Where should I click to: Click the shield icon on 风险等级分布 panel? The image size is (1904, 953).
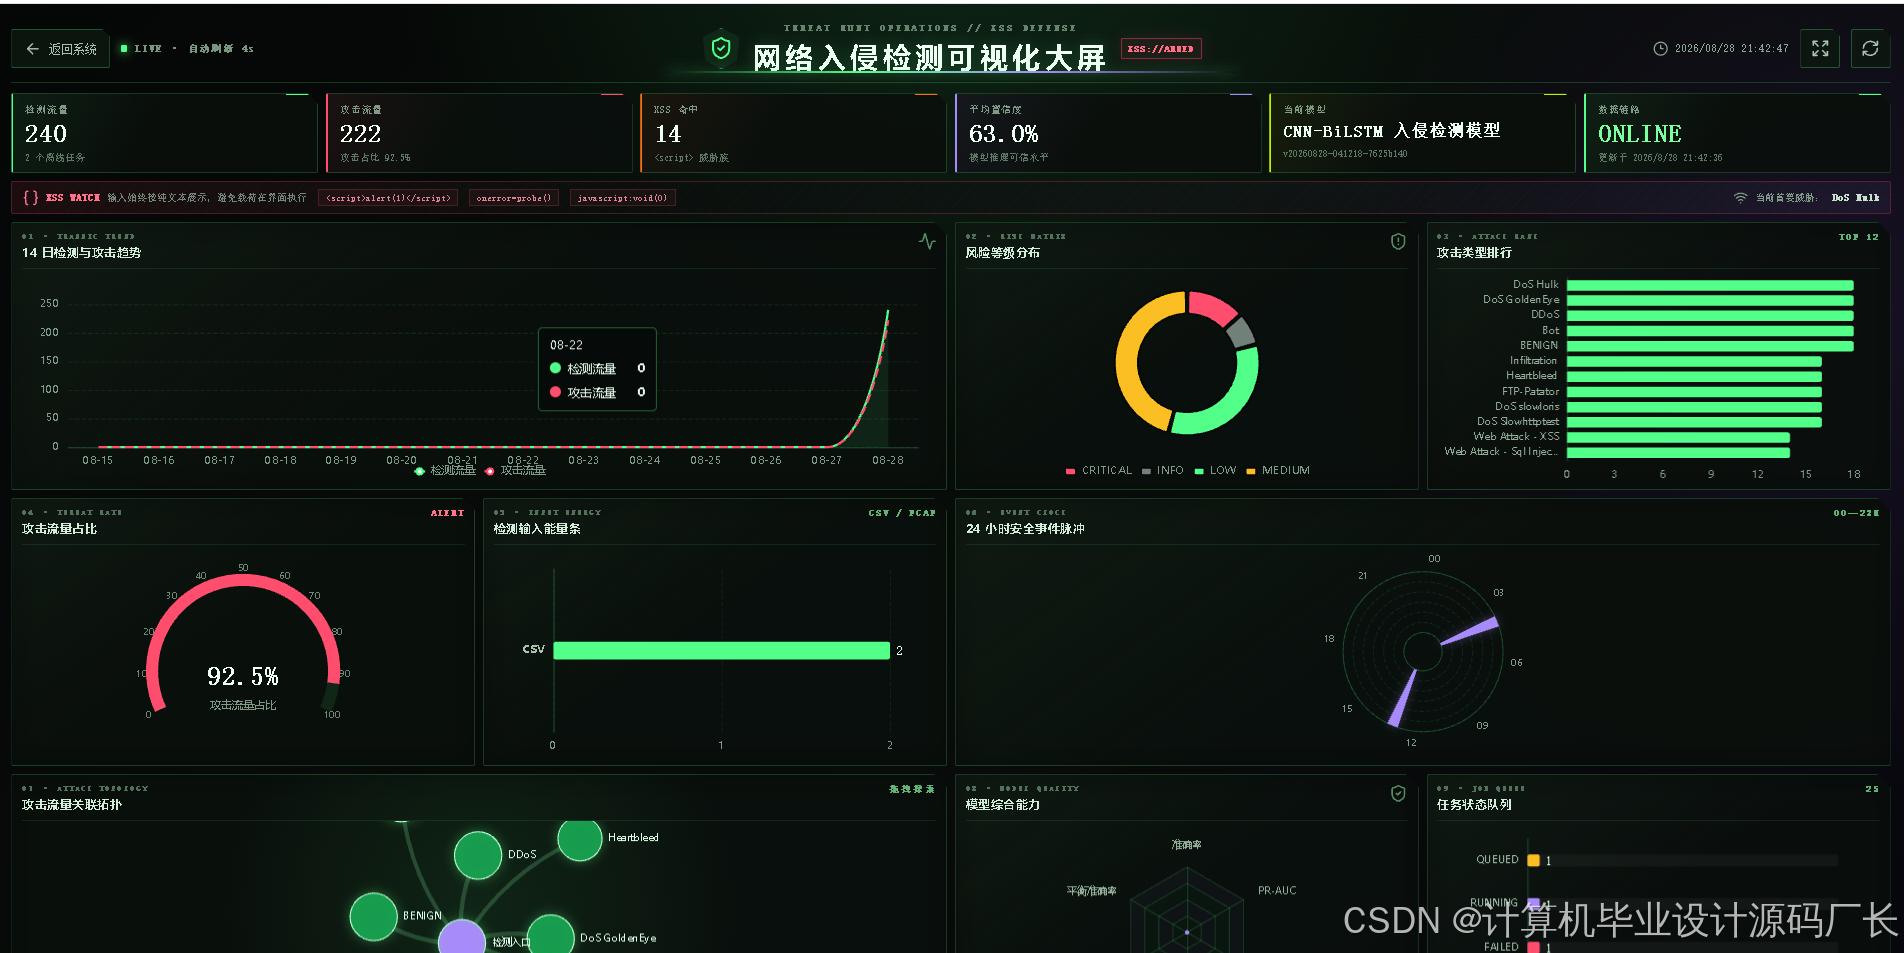(x=1398, y=241)
